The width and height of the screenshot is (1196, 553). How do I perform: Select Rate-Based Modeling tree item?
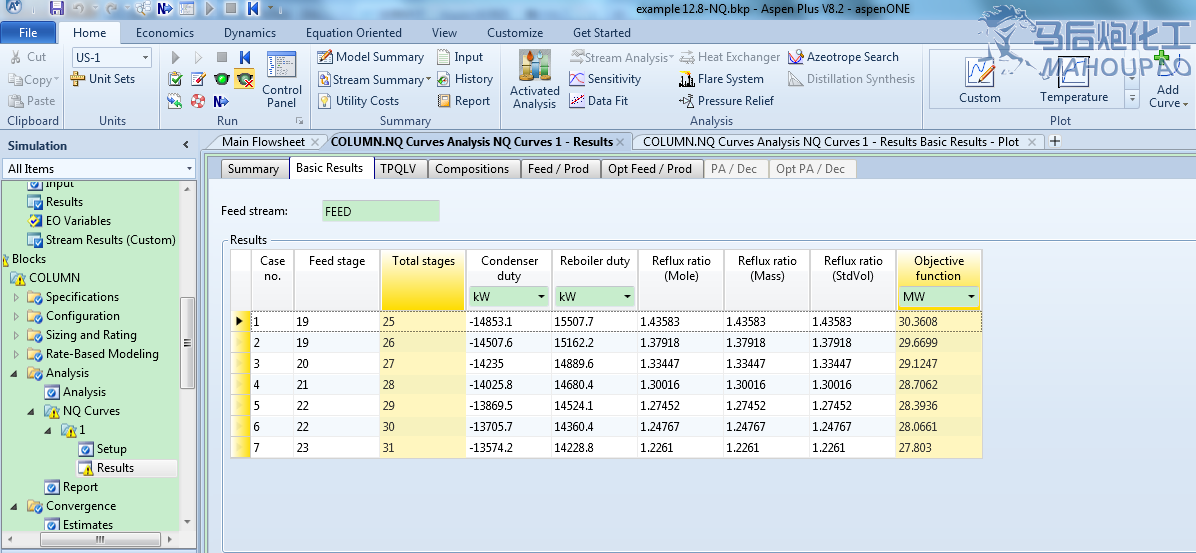coord(102,354)
